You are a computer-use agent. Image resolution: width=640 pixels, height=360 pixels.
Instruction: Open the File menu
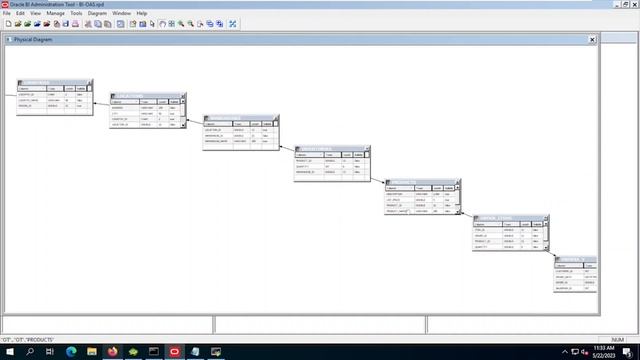tap(7, 13)
